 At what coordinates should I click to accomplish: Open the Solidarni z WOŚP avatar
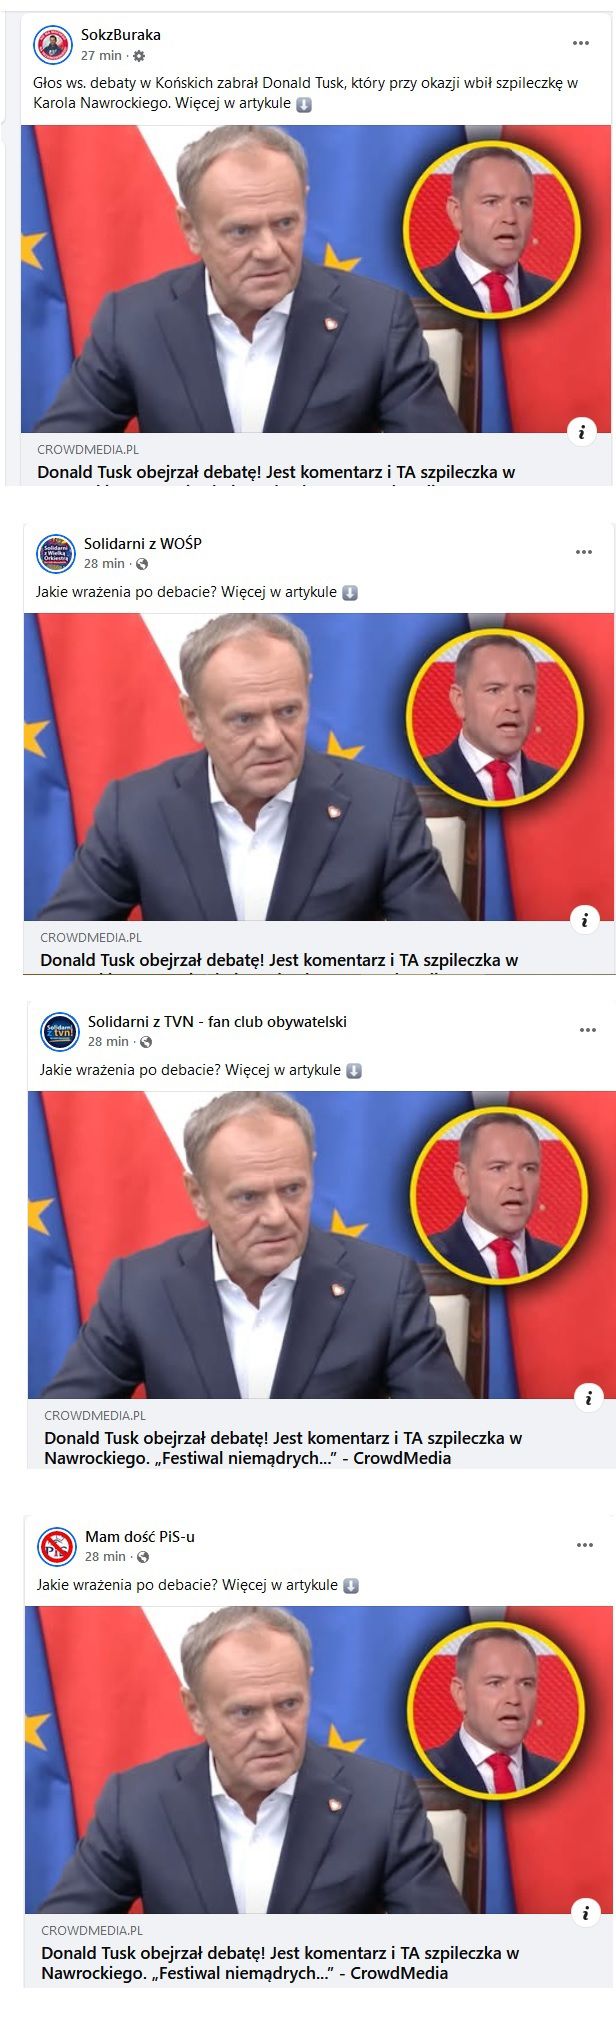click(56, 554)
